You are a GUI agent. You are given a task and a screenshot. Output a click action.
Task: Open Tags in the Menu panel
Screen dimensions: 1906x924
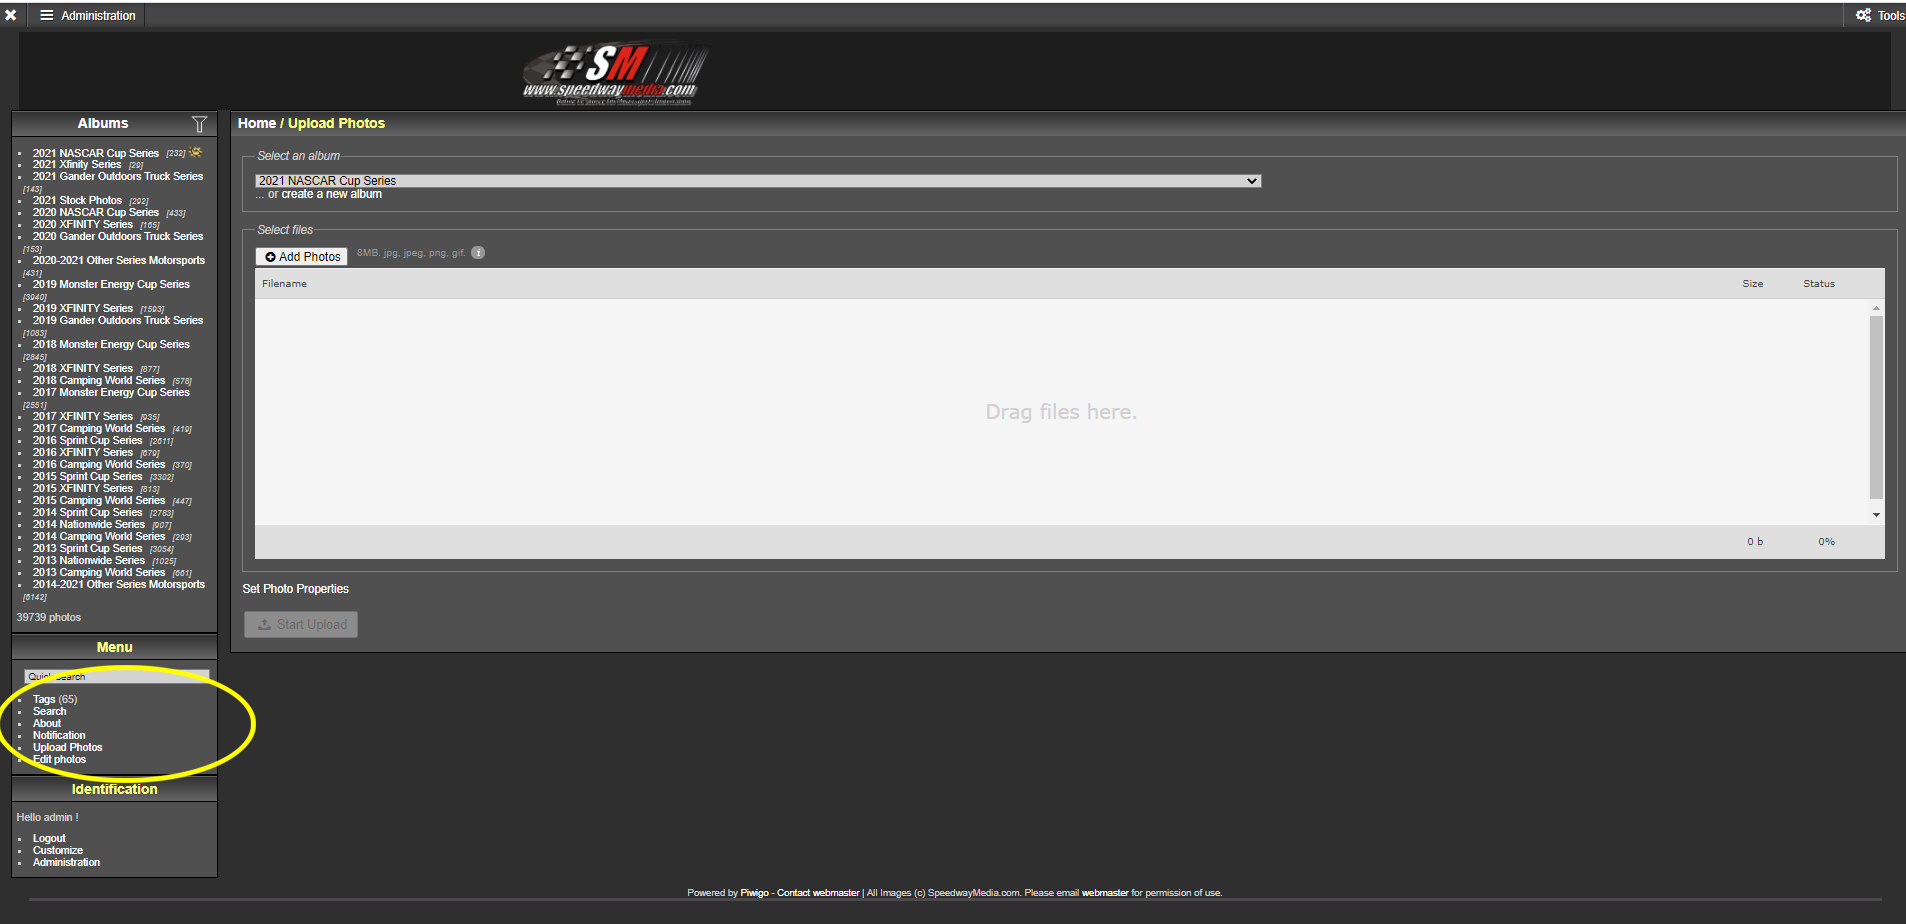coord(44,699)
